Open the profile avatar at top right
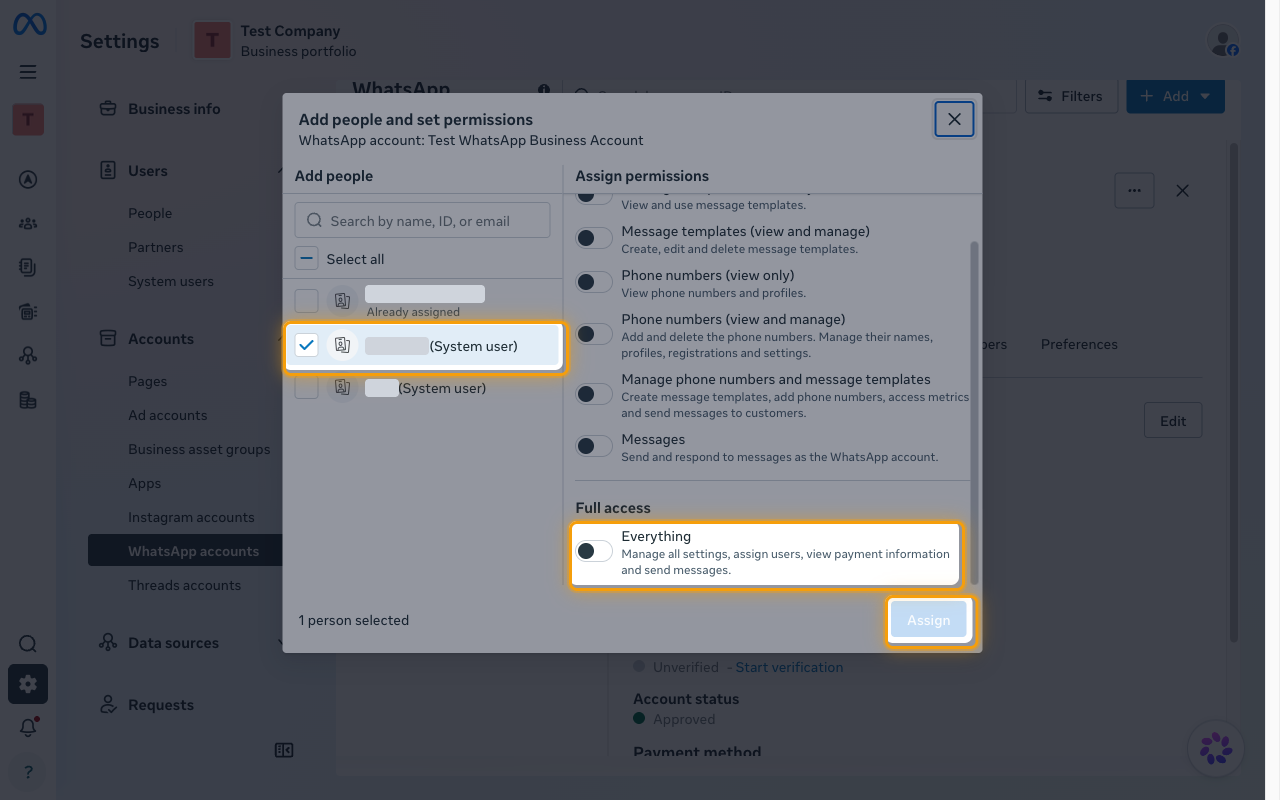This screenshot has height=800, width=1280. 1222,41
